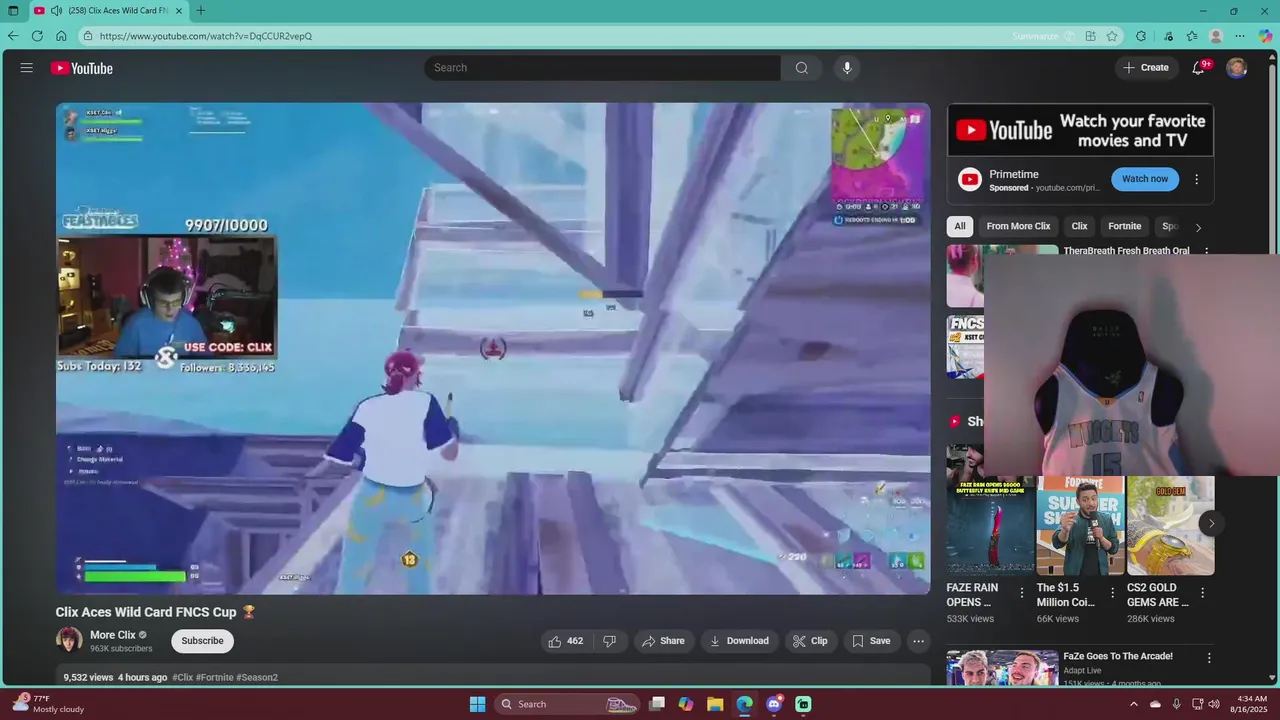Click Summarize in the address bar
The height and width of the screenshot is (720, 1280).
(1035, 36)
